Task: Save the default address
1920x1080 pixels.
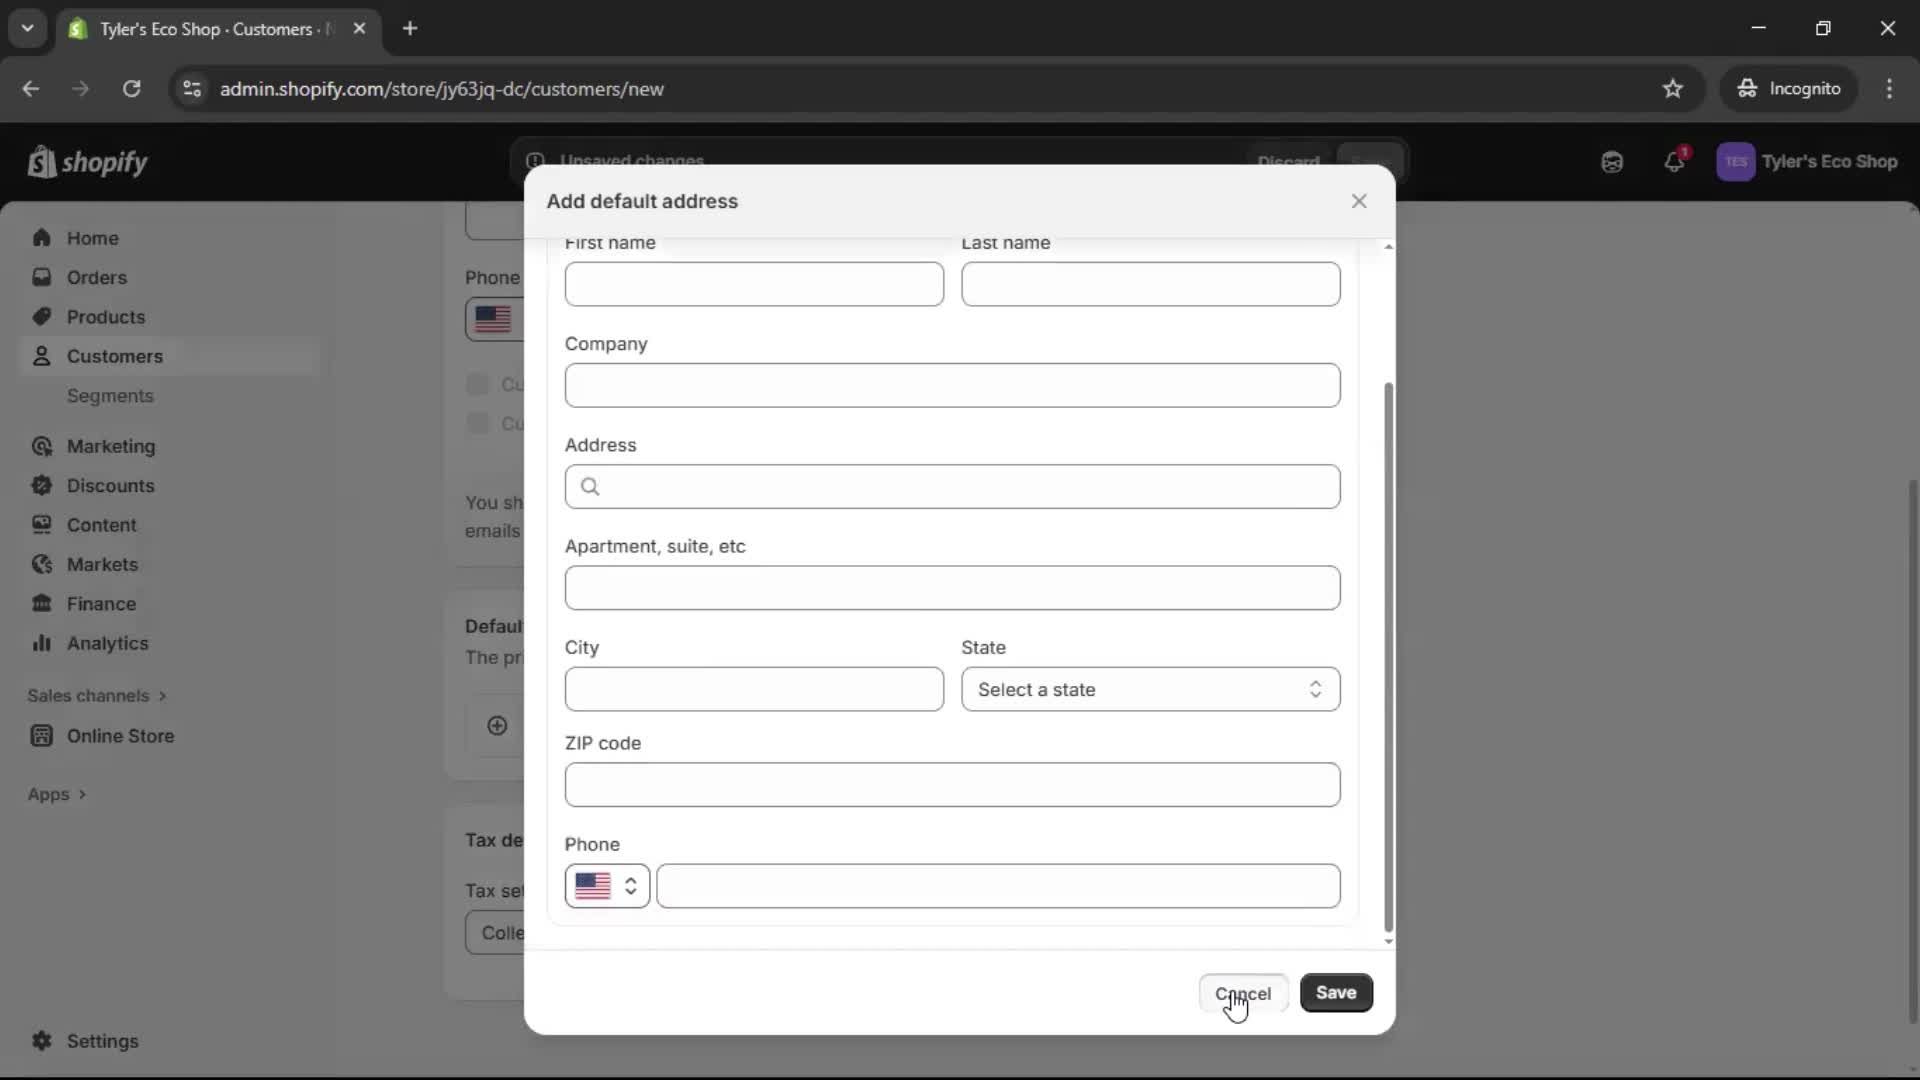Action: point(1337,992)
